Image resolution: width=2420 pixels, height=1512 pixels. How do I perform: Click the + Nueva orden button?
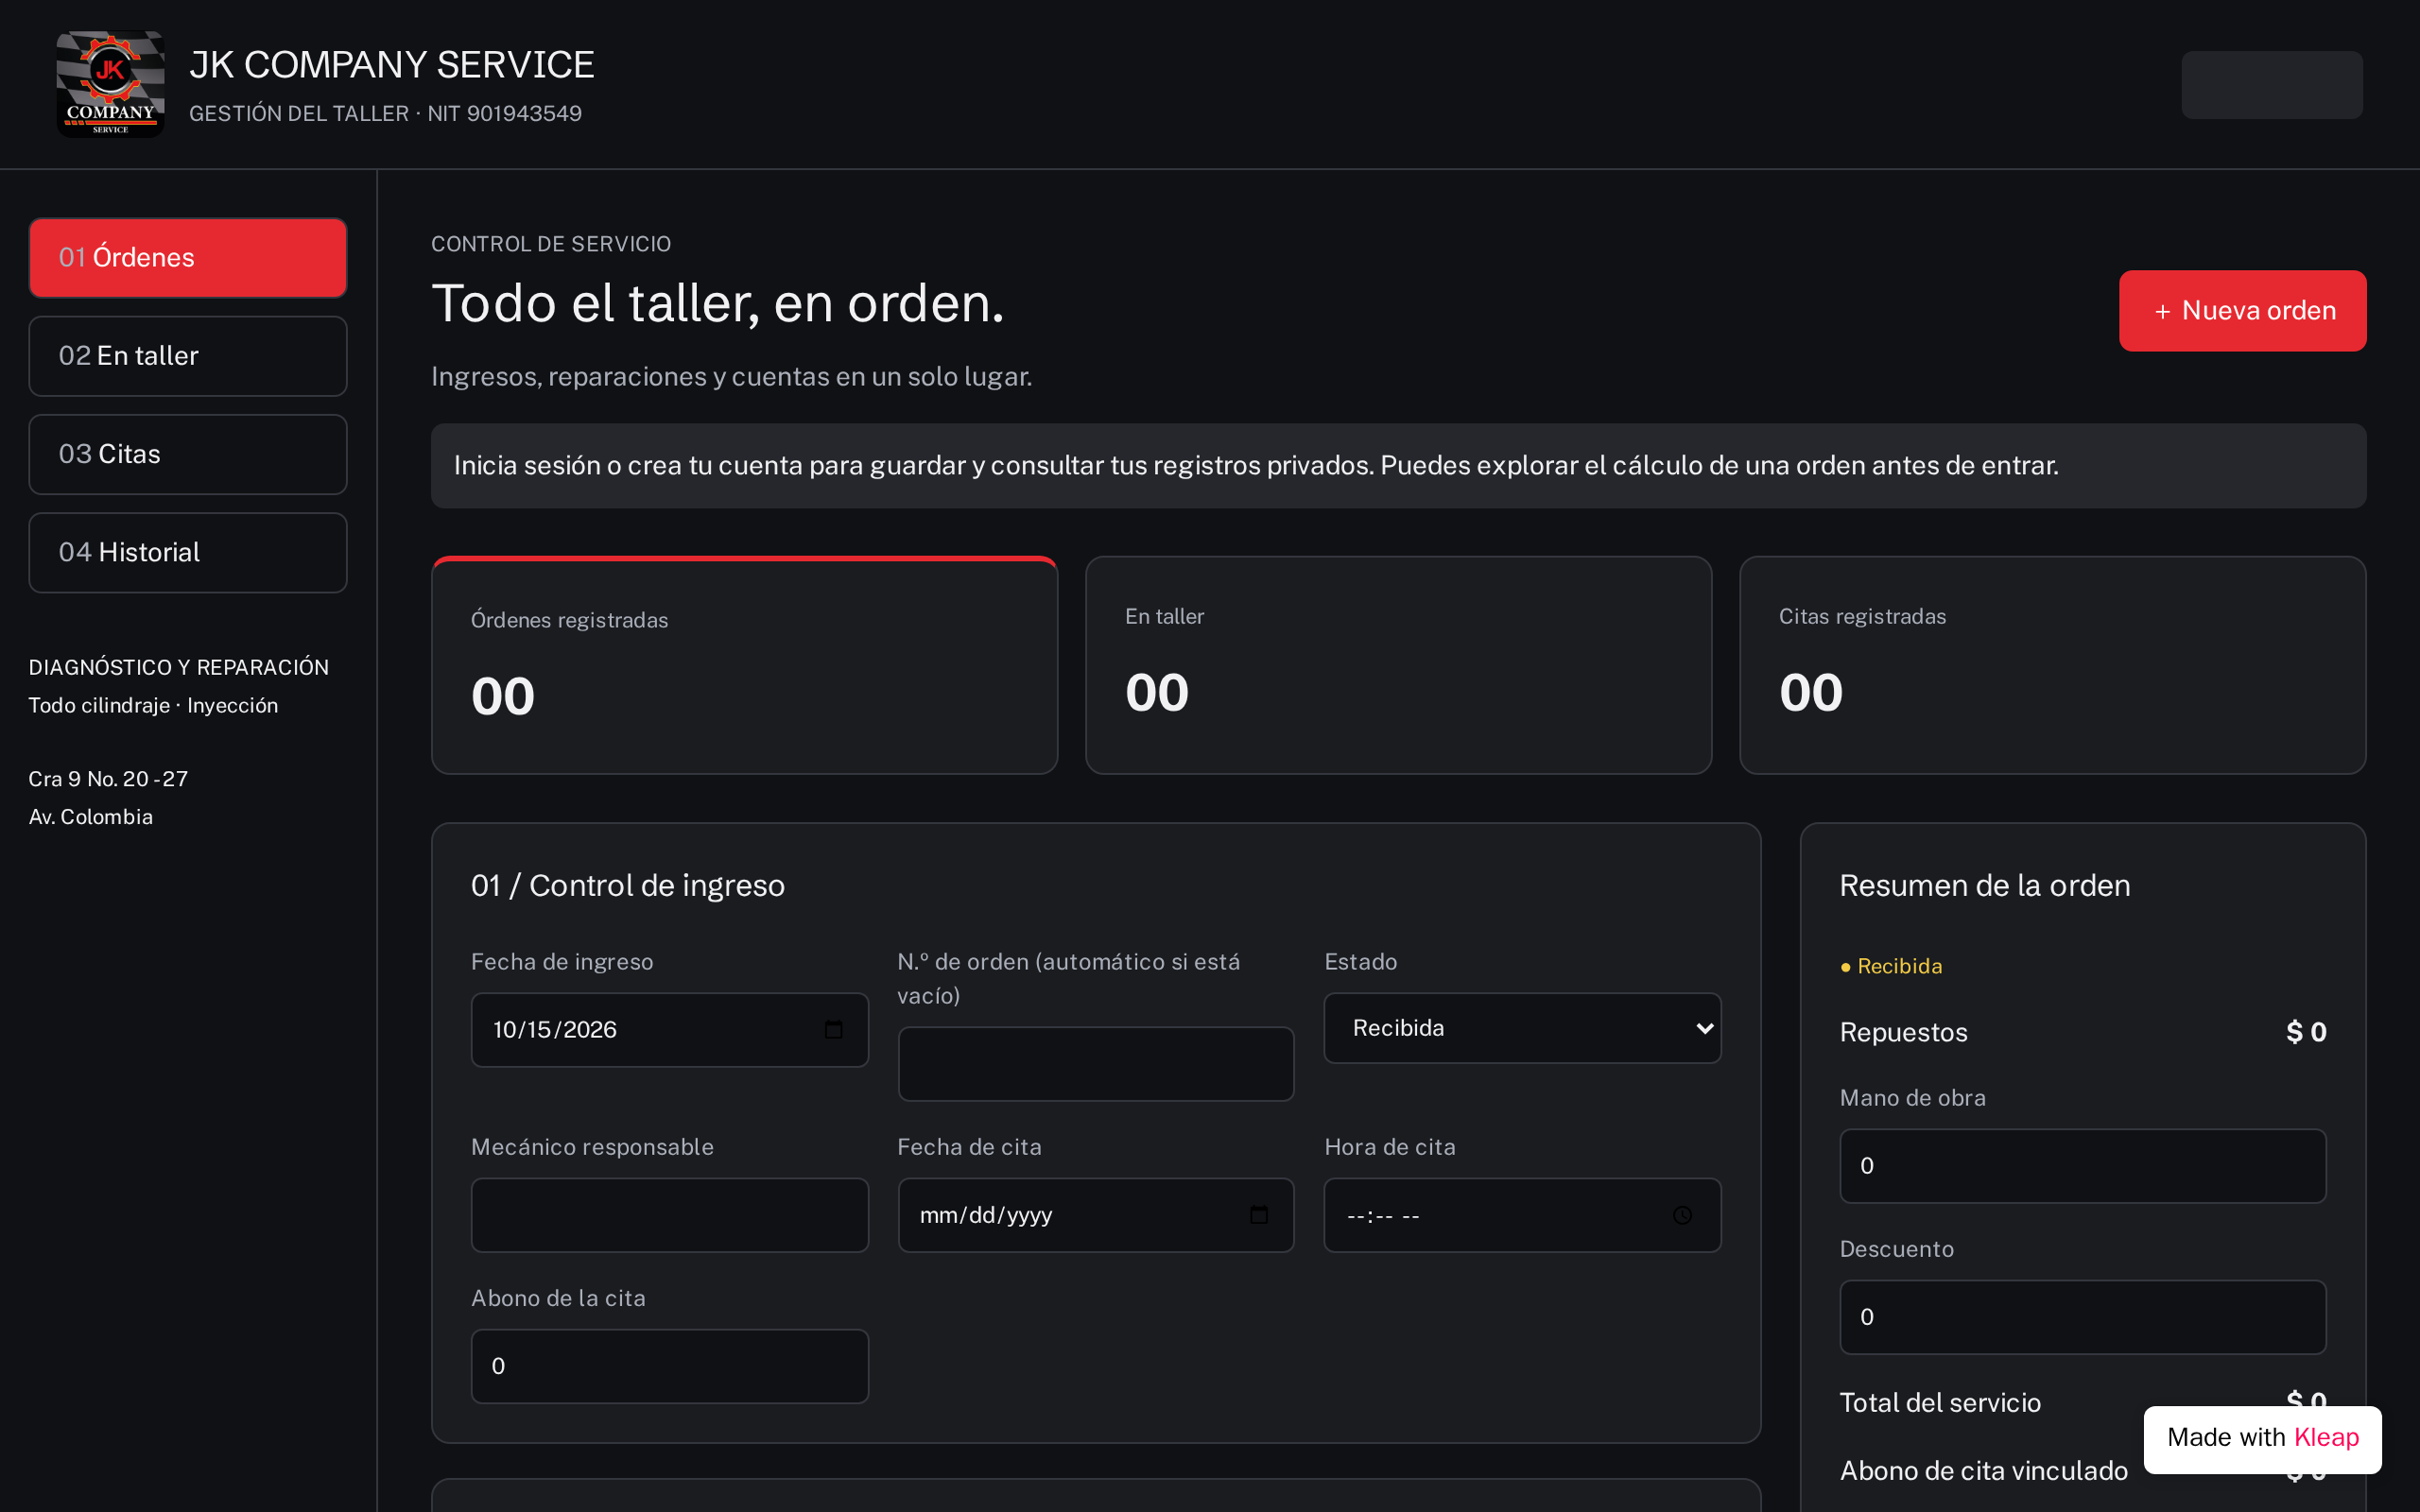2242,311
